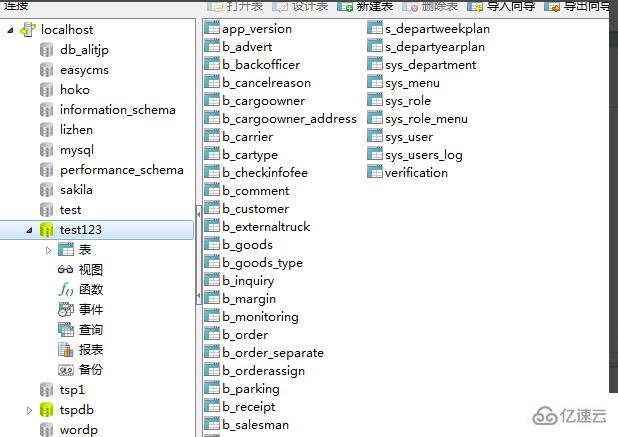
Task: Click the b_goods table icon
Action: [212, 245]
